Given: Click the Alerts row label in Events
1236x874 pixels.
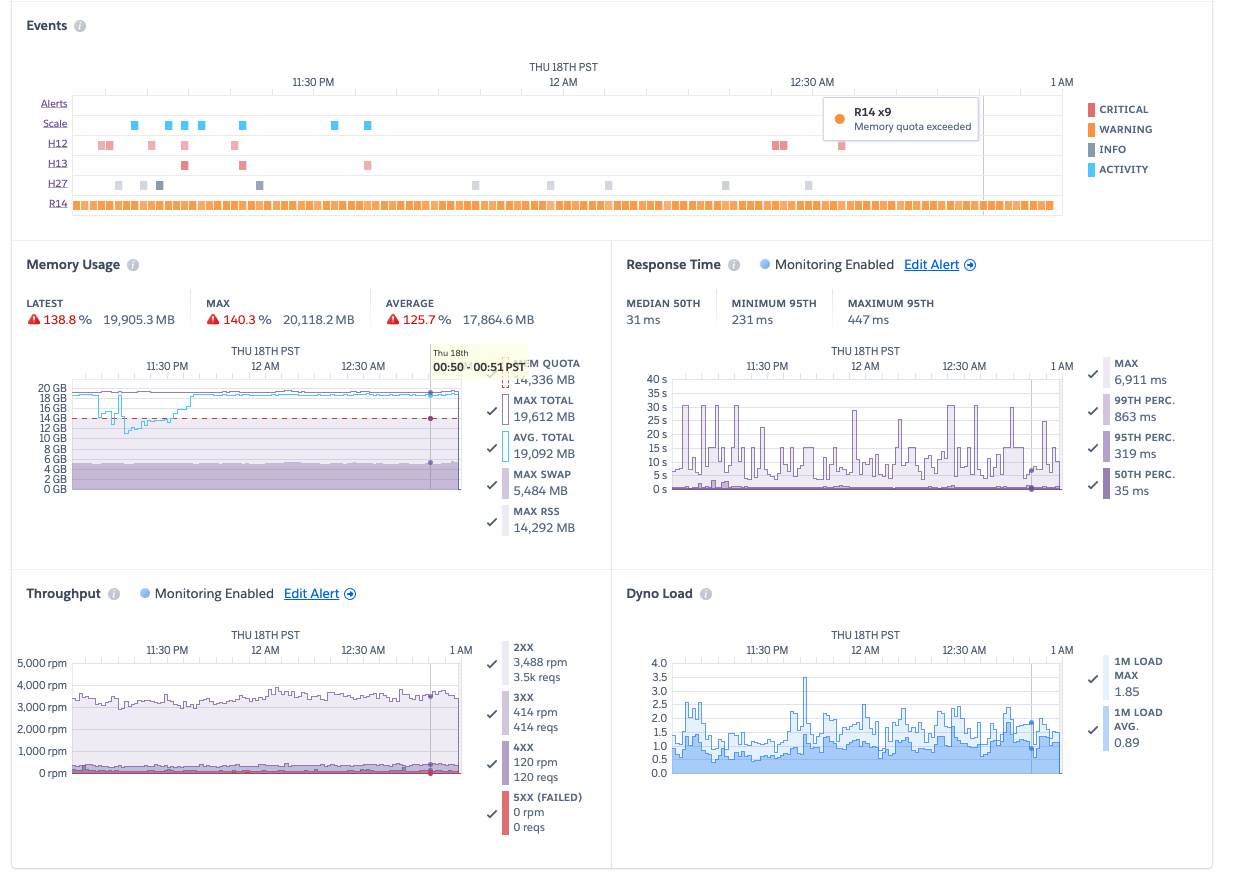Looking at the screenshot, I should [x=54, y=103].
